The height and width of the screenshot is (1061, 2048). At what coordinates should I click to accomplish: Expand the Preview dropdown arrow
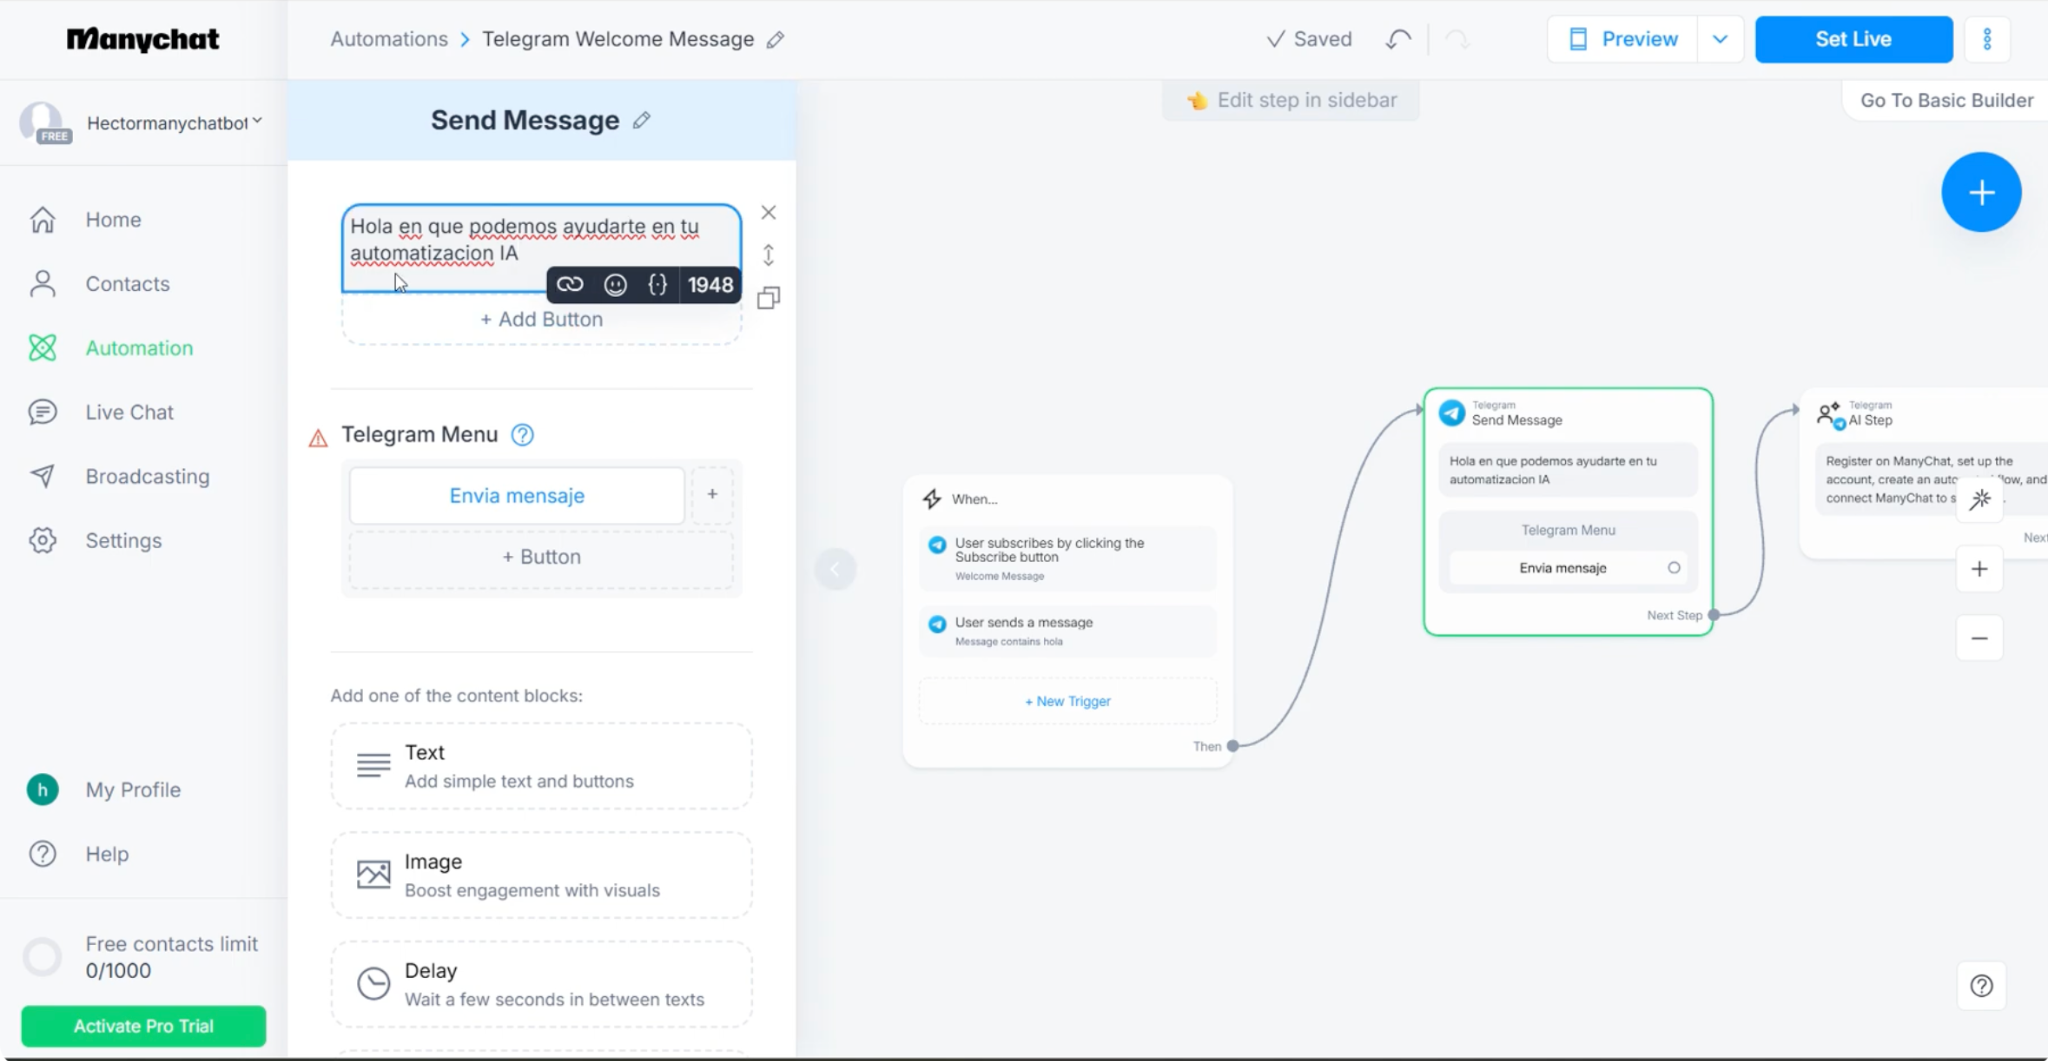tap(1720, 39)
